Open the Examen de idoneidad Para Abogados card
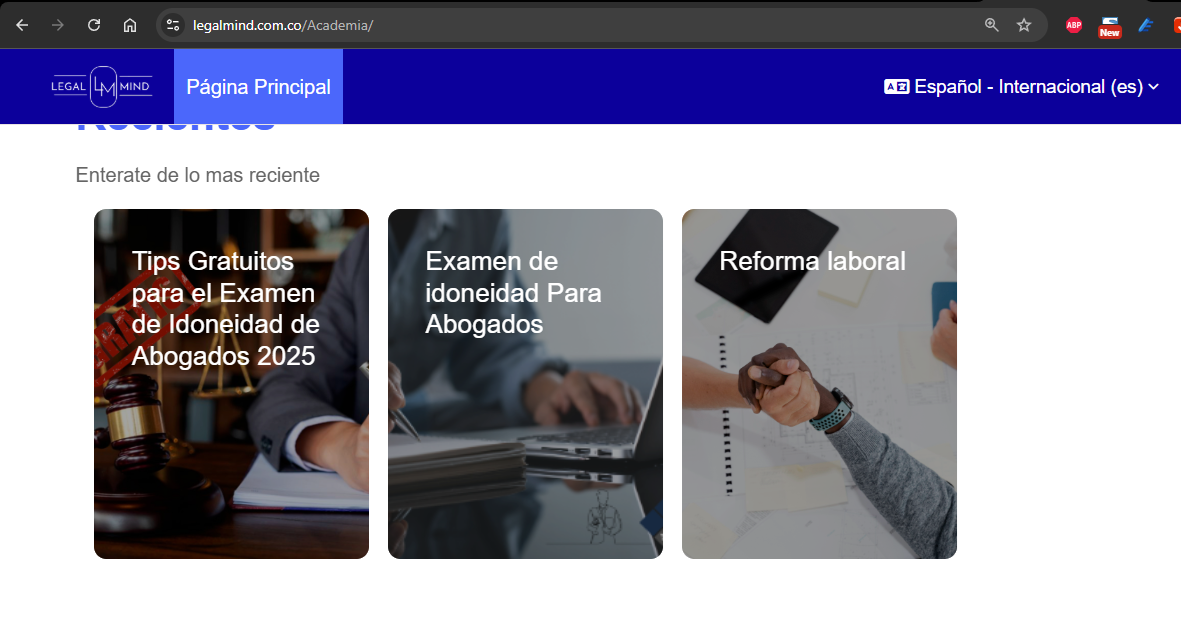This screenshot has width=1181, height=630. coord(525,384)
